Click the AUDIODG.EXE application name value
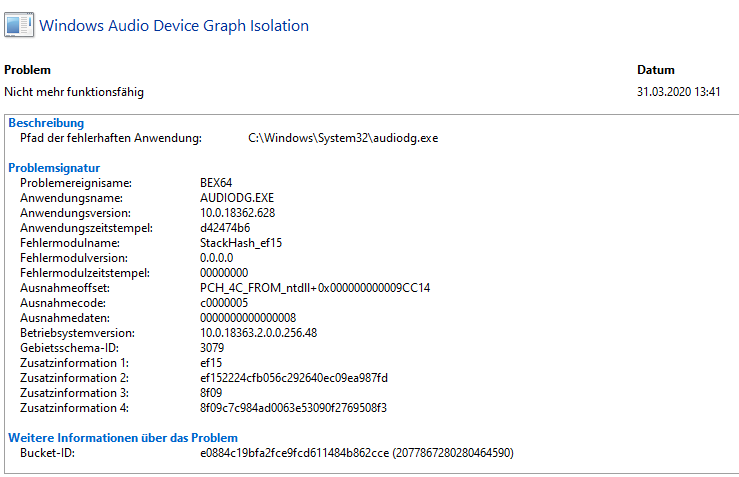The width and height of the screenshot is (739, 477). 237,198
